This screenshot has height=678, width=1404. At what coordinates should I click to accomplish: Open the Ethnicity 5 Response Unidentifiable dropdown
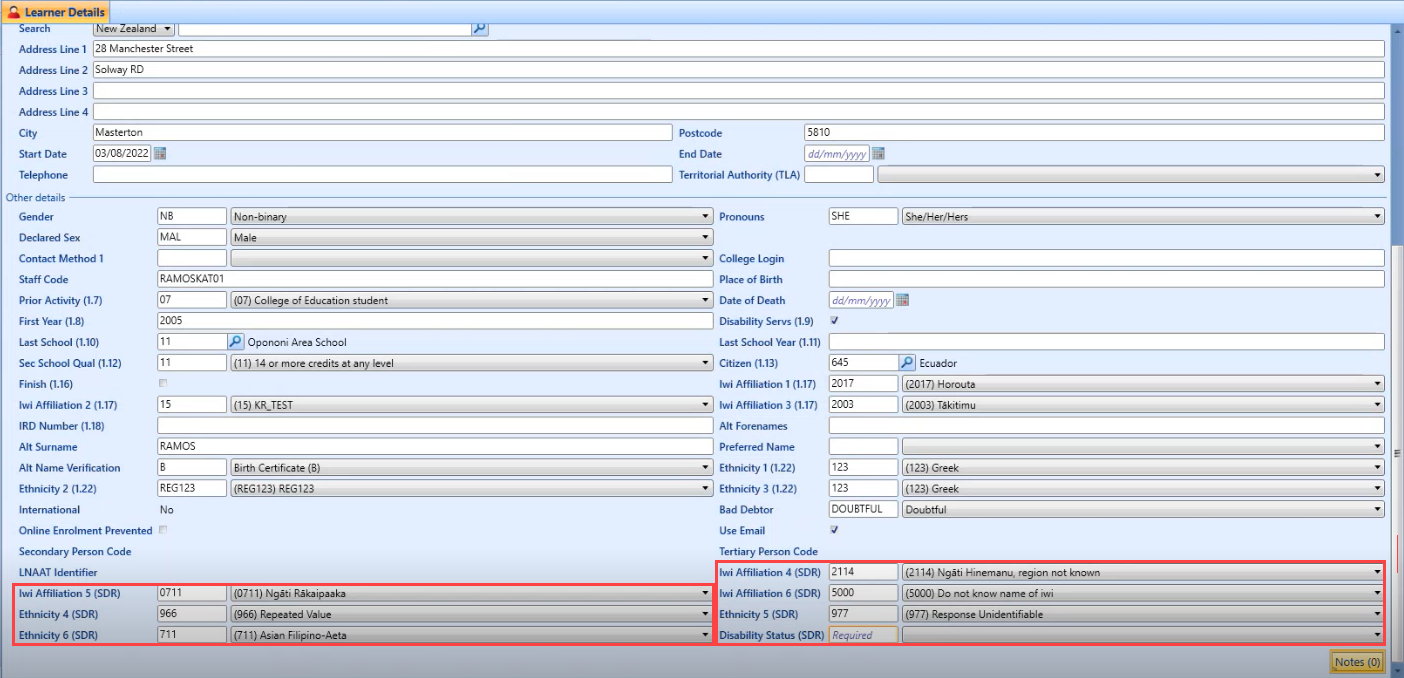[x=1143, y=614]
